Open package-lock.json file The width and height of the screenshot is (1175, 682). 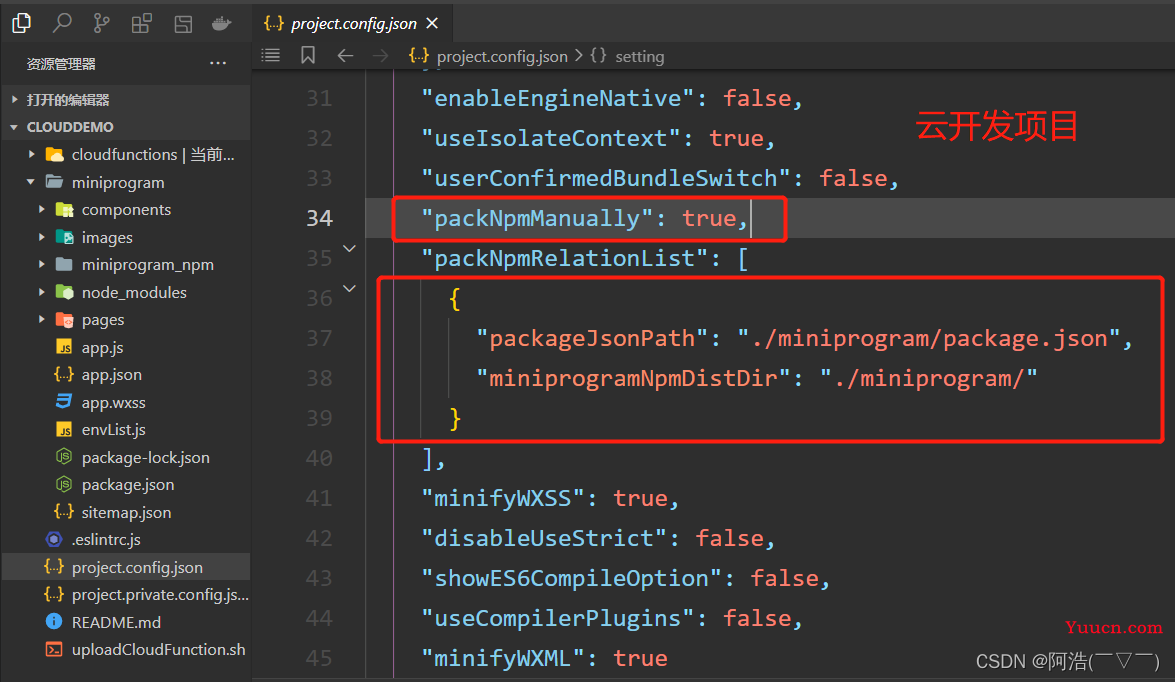(x=145, y=457)
